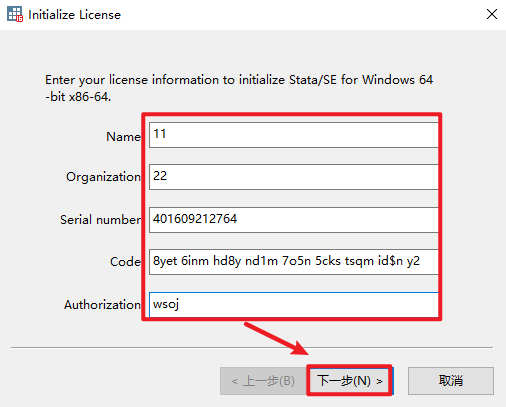Screen dimensions: 506x407
Task: Proceed with the 下一步(N) button
Action: point(350,381)
